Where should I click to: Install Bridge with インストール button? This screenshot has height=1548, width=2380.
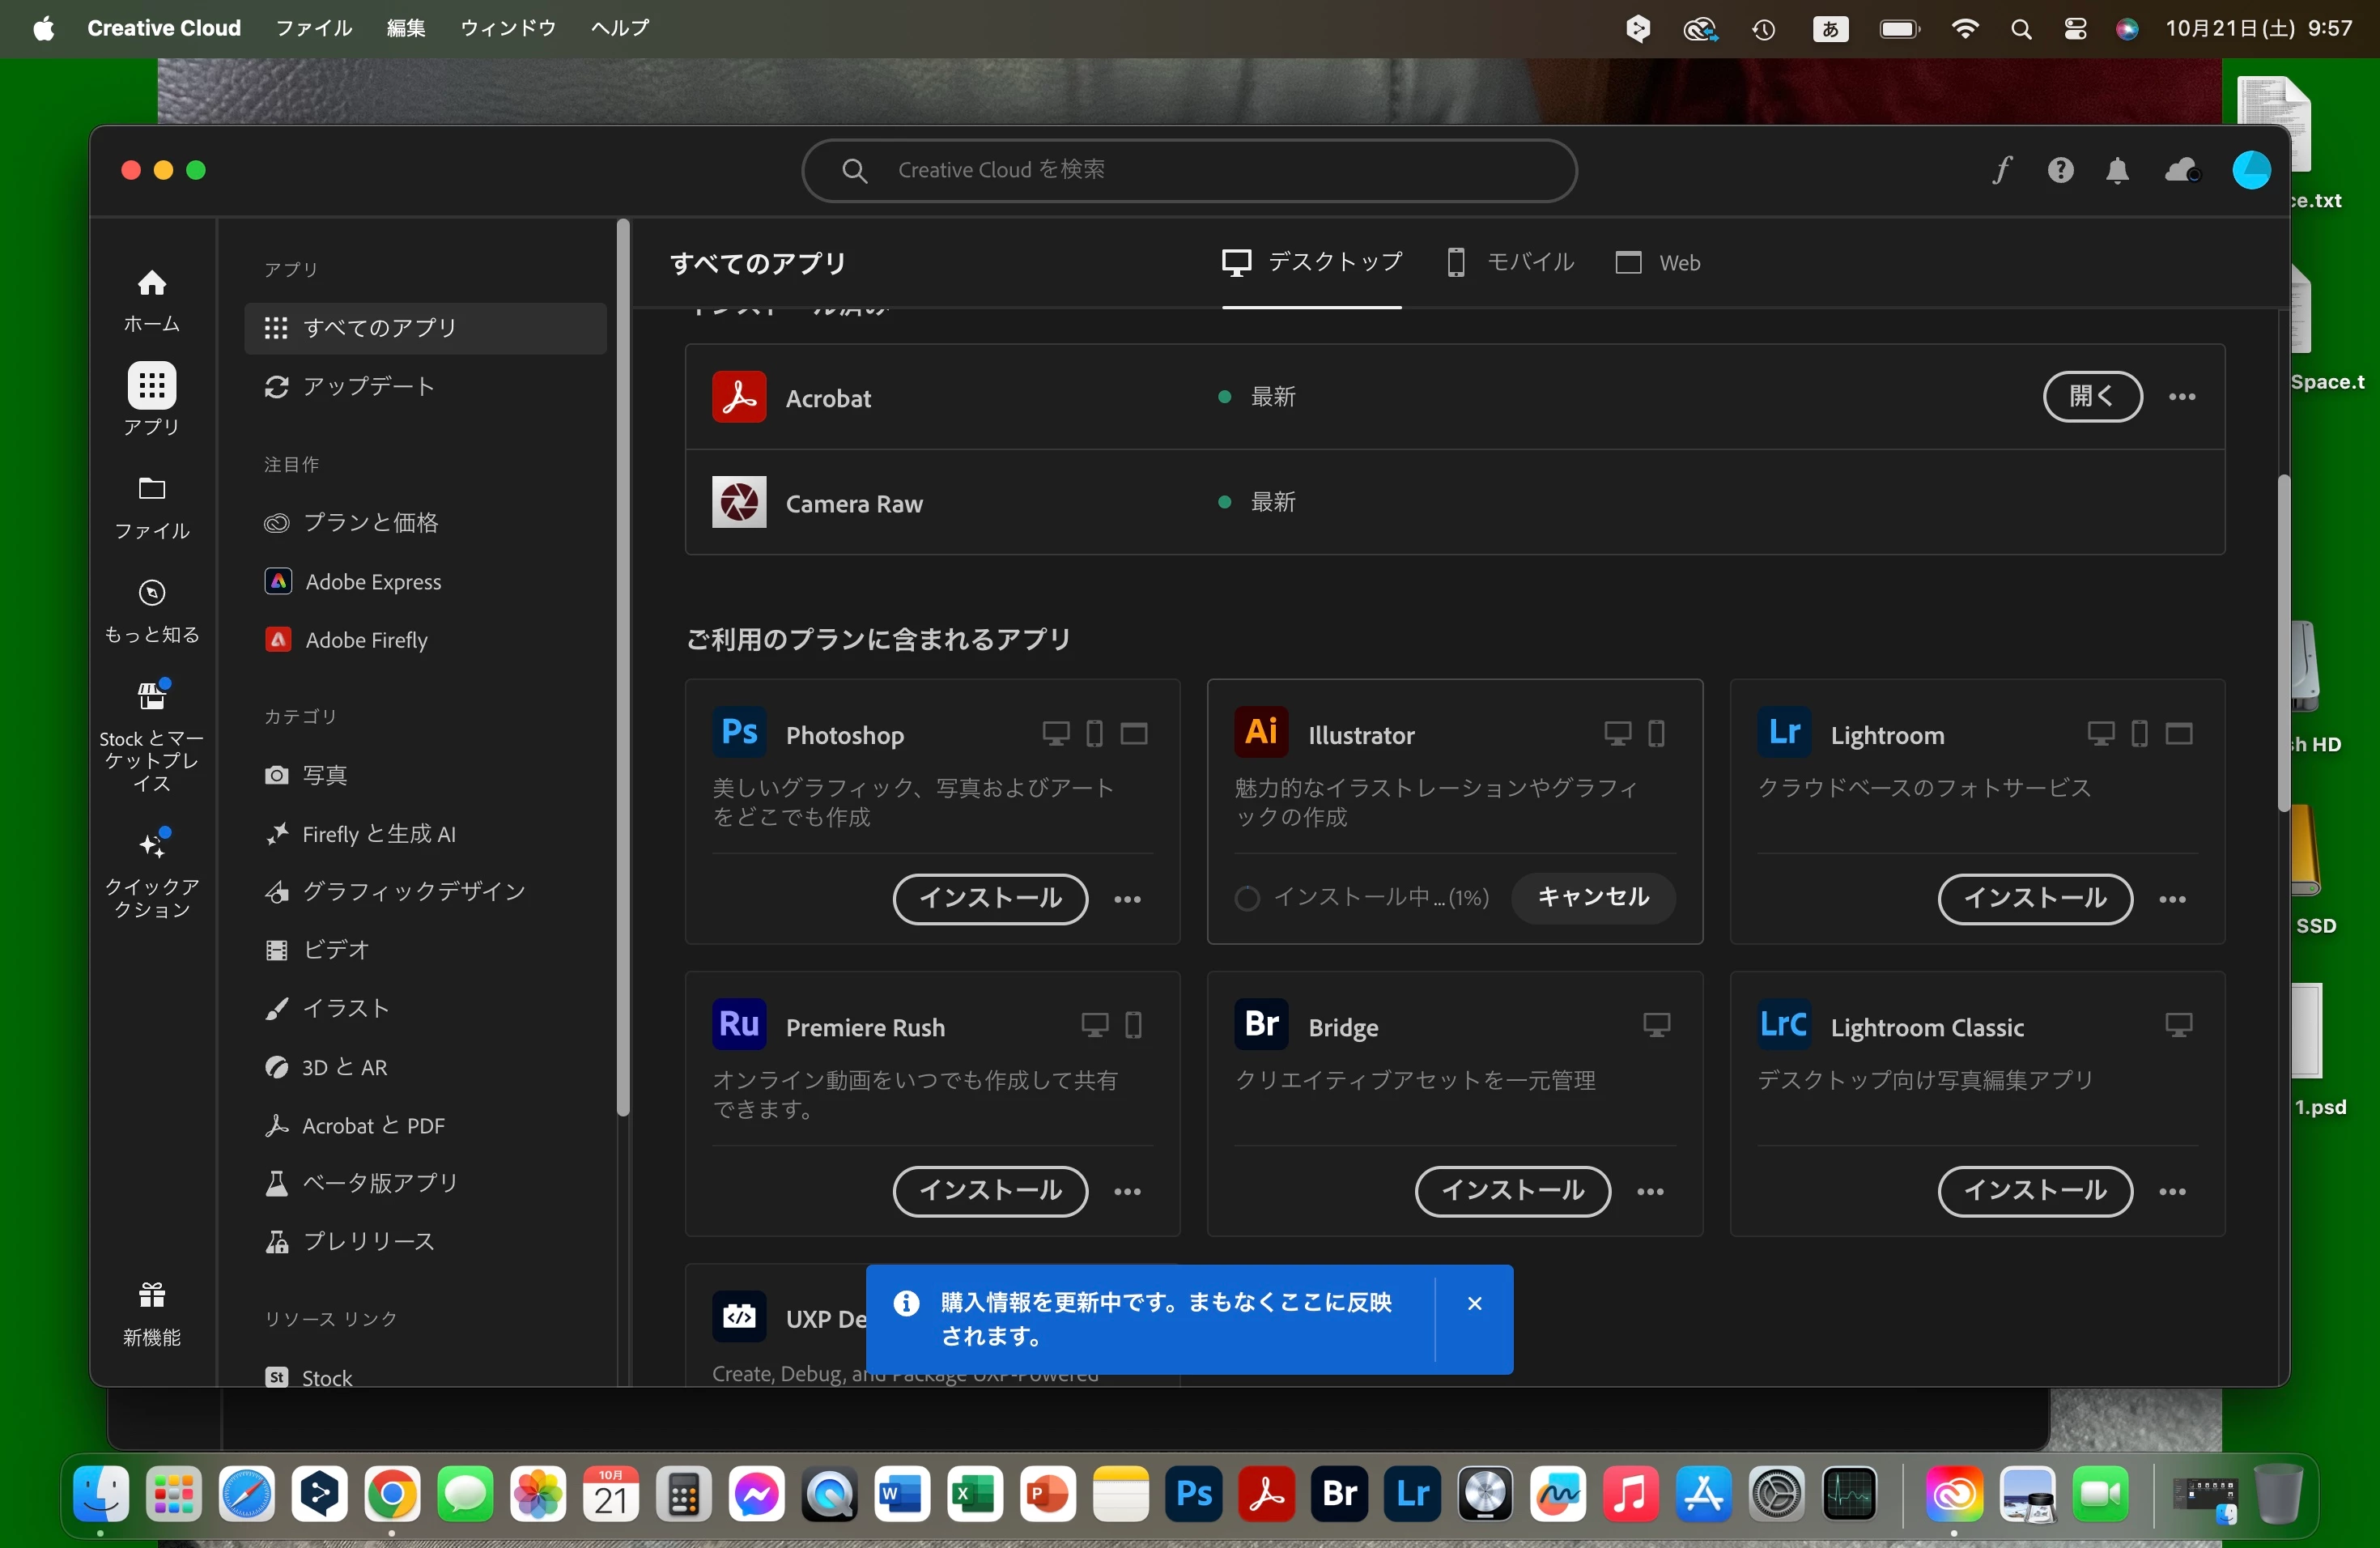pyautogui.click(x=1512, y=1190)
